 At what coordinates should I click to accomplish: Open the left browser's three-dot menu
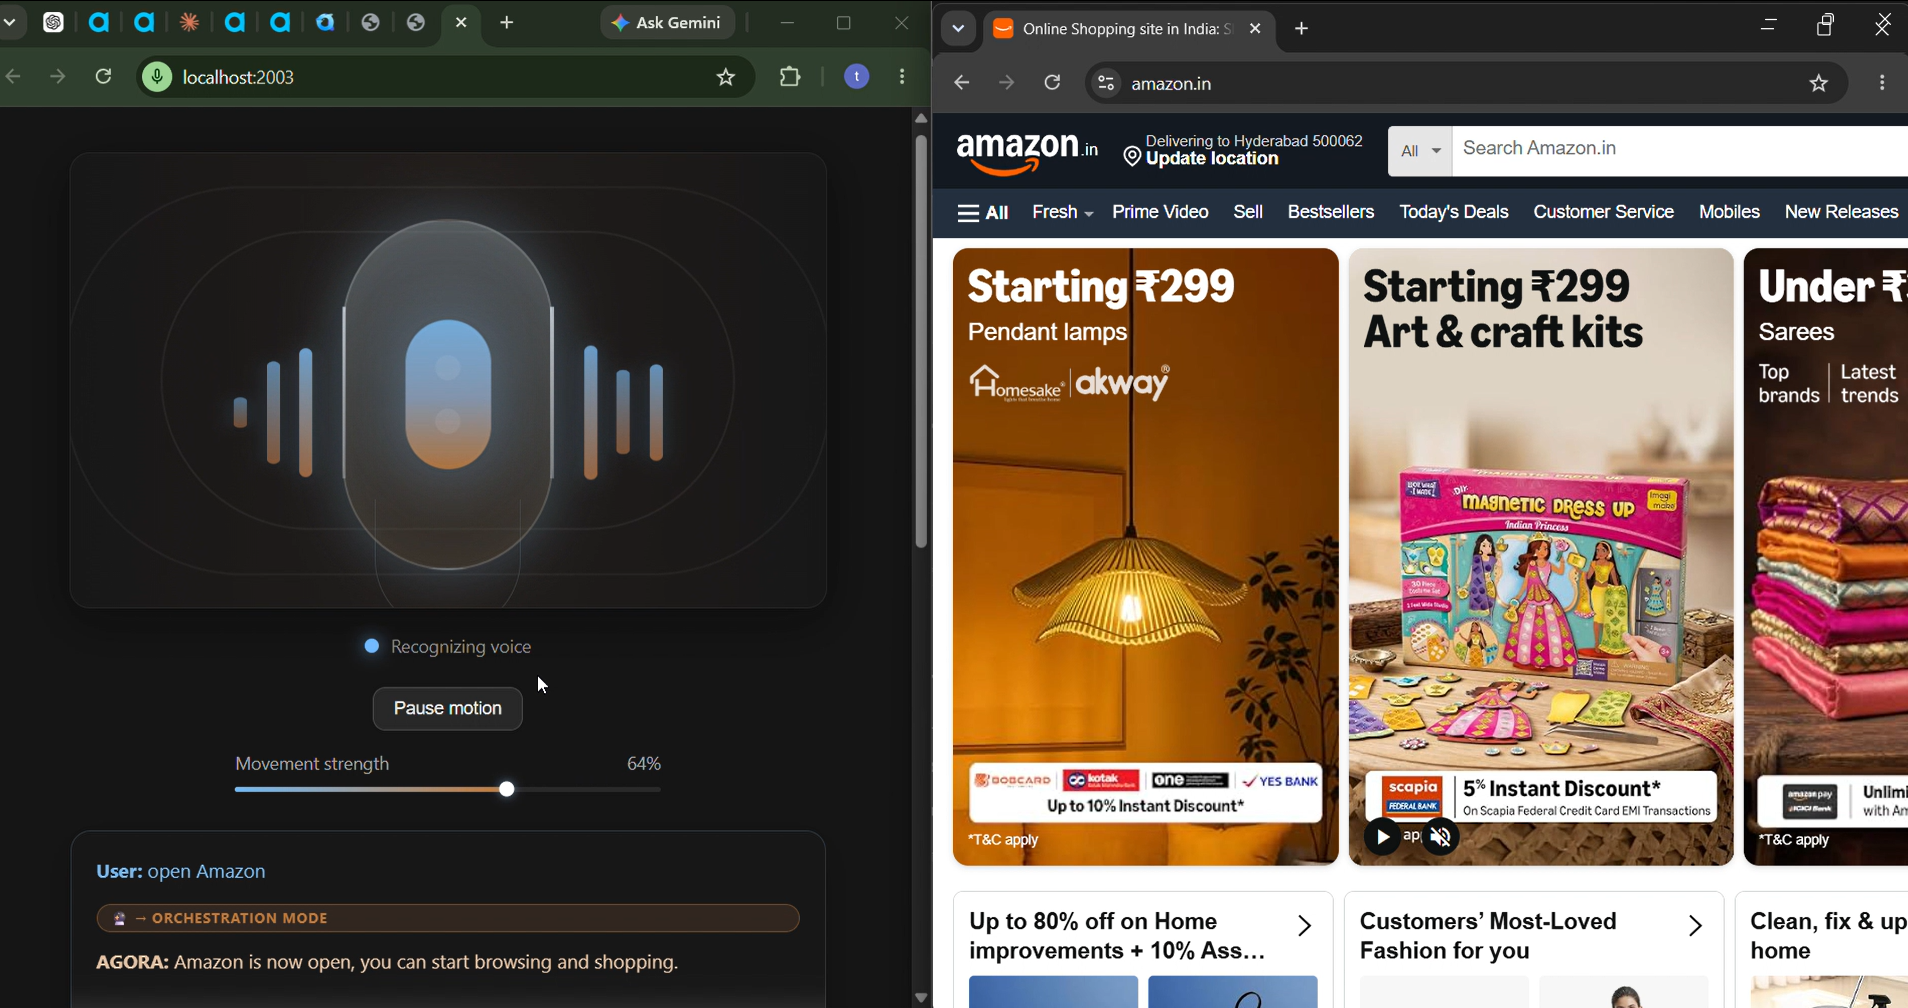[903, 77]
